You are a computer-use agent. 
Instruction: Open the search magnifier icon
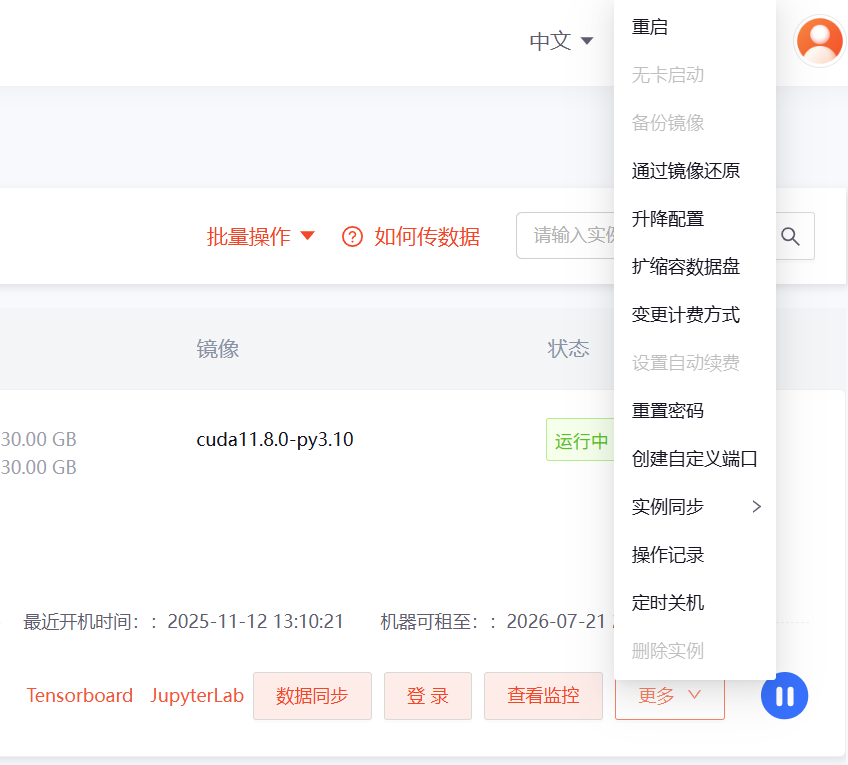[790, 236]
